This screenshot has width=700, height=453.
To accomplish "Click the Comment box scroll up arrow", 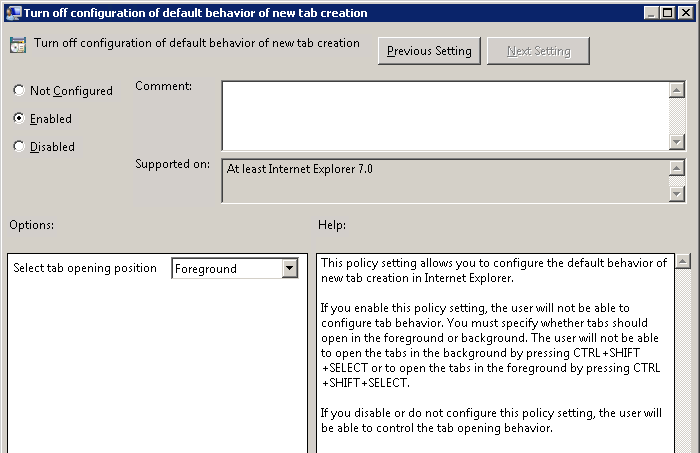I will point(677,89).
